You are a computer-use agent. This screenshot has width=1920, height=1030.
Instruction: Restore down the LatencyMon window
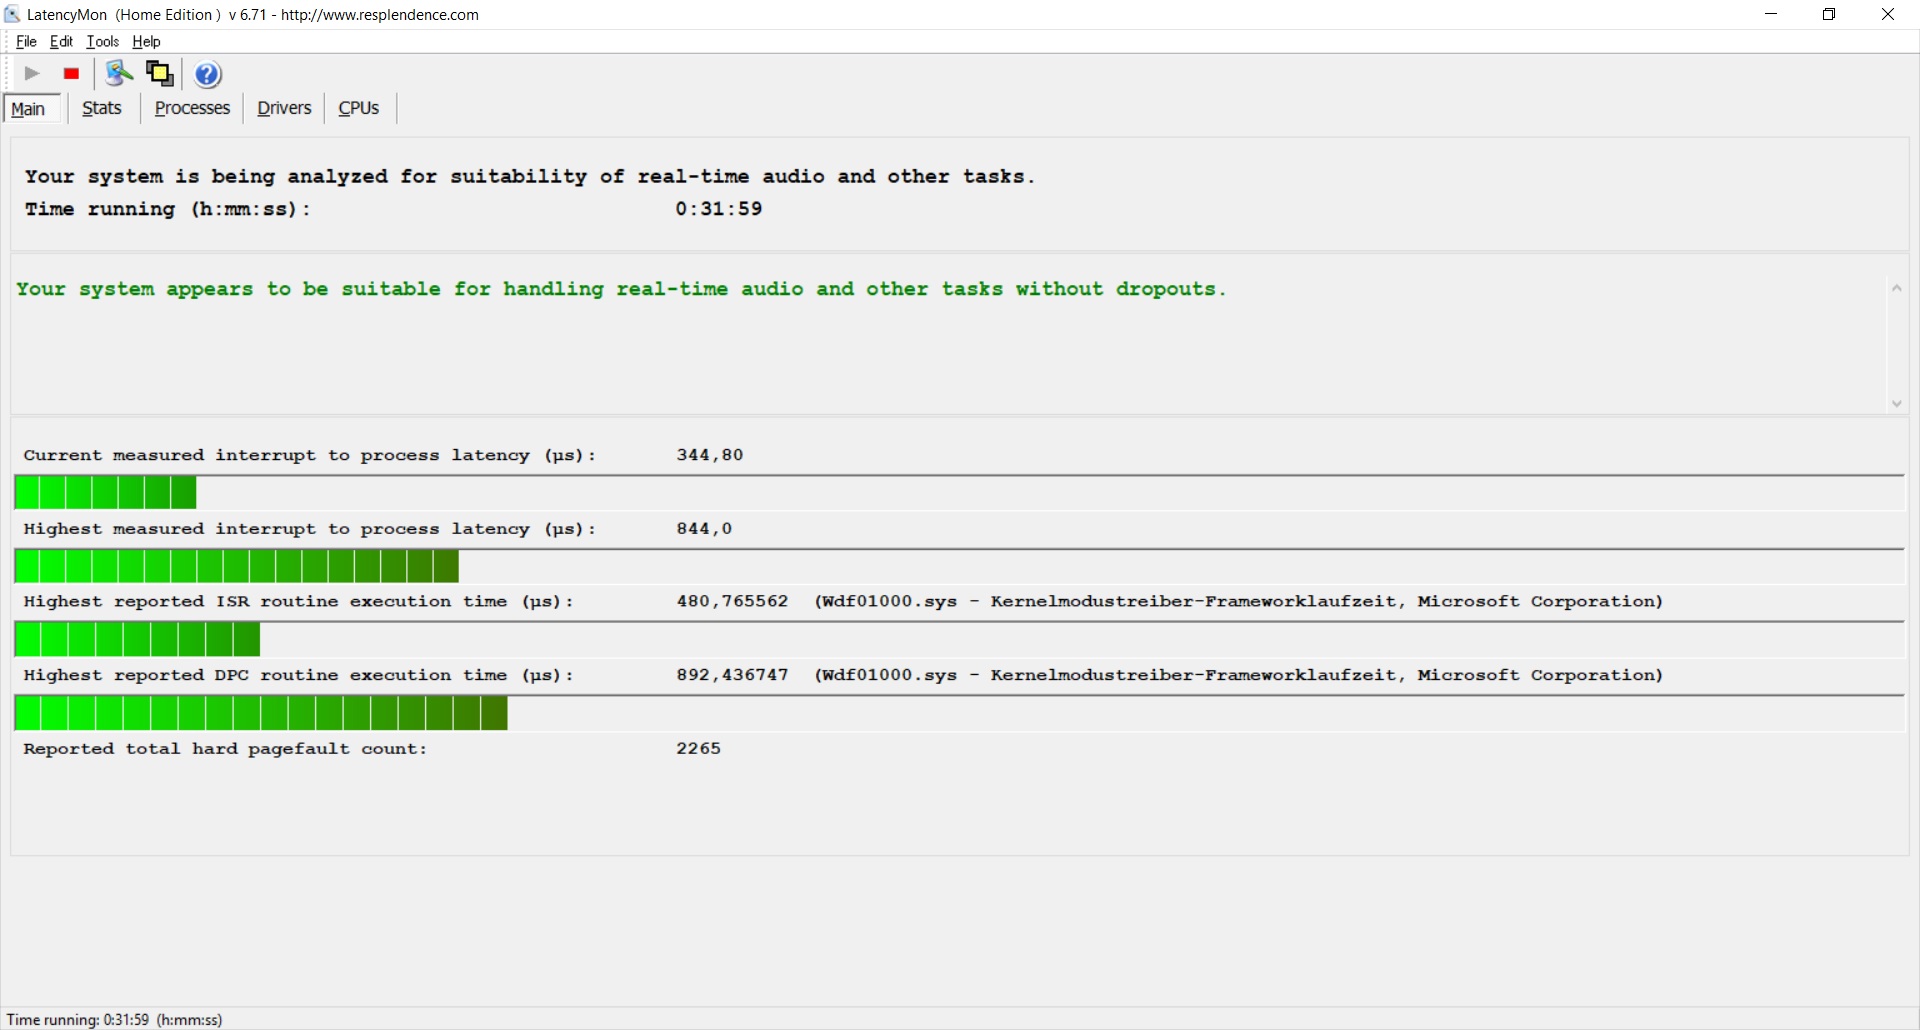1829,14
